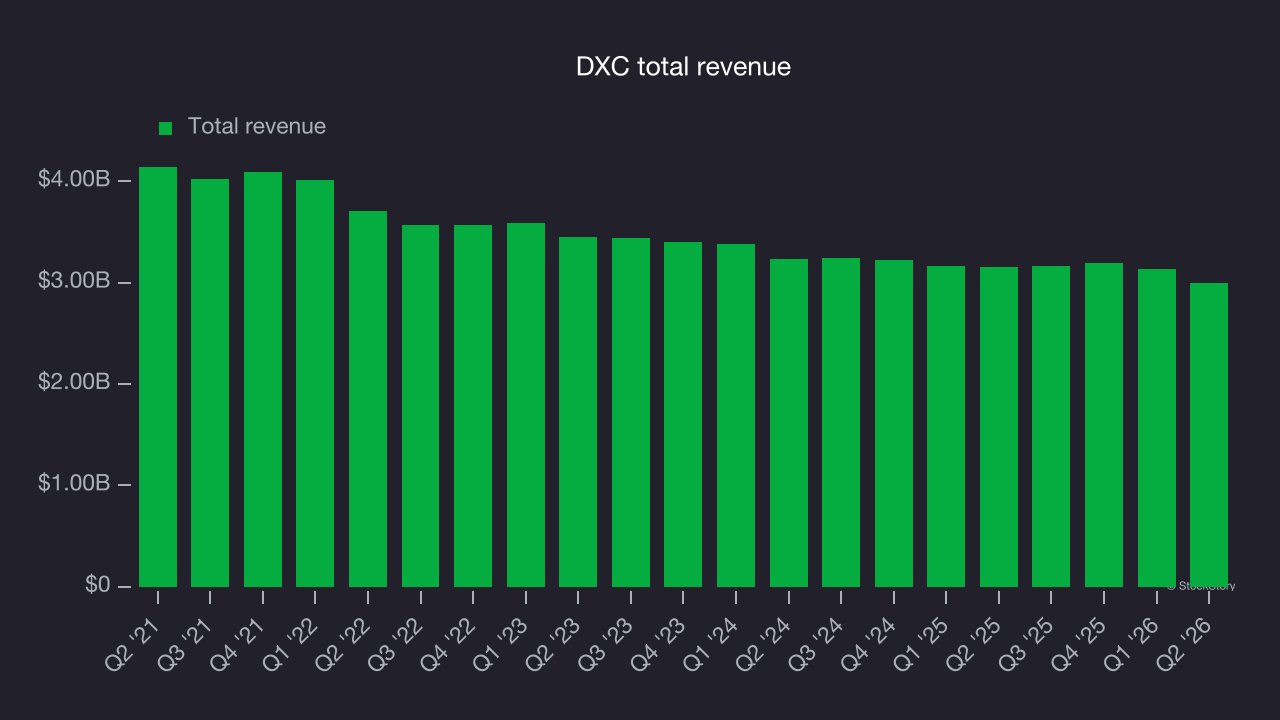Click the Q1 '26 revenue bar
The height and width of the screenshot is (720, 1280).
(1157, 428)
